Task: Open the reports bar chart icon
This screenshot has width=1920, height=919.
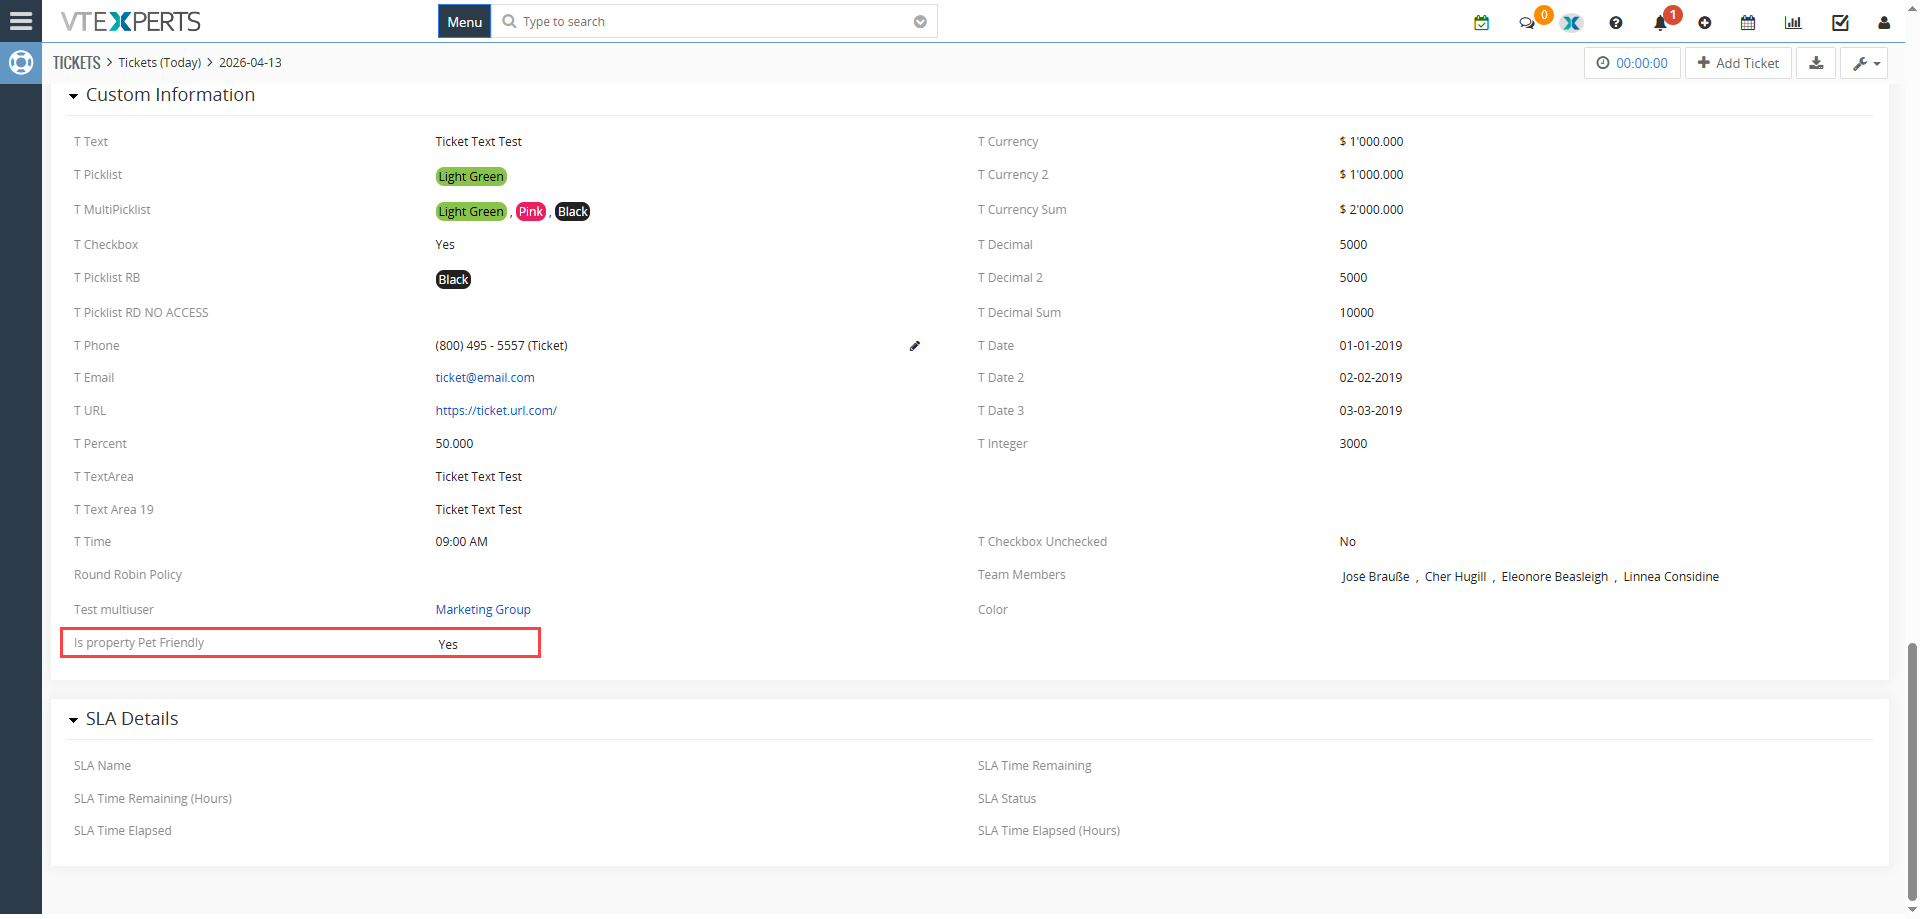Action: tap(1793, 23)
